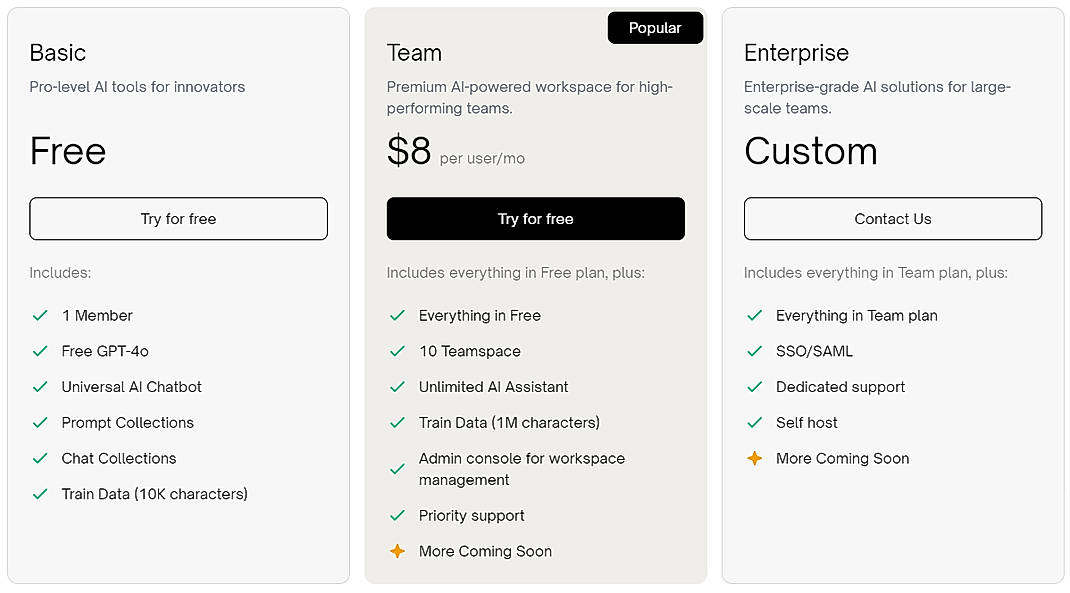The width and height of the screenshot is (1070, 593).
Task: Click the Team plan's "Try for free" button
Action: 535,218
